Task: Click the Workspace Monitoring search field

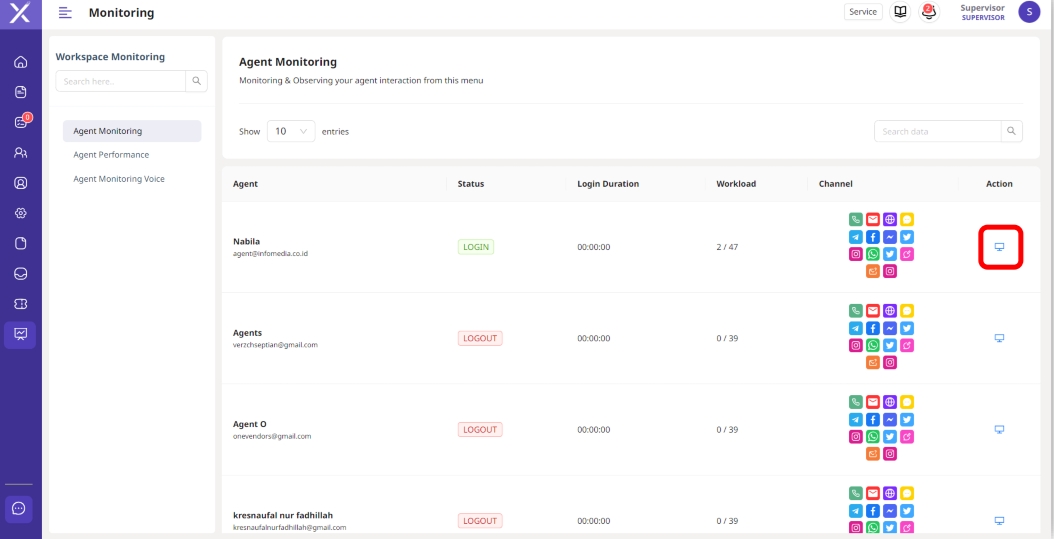Action: coord(120,81)
